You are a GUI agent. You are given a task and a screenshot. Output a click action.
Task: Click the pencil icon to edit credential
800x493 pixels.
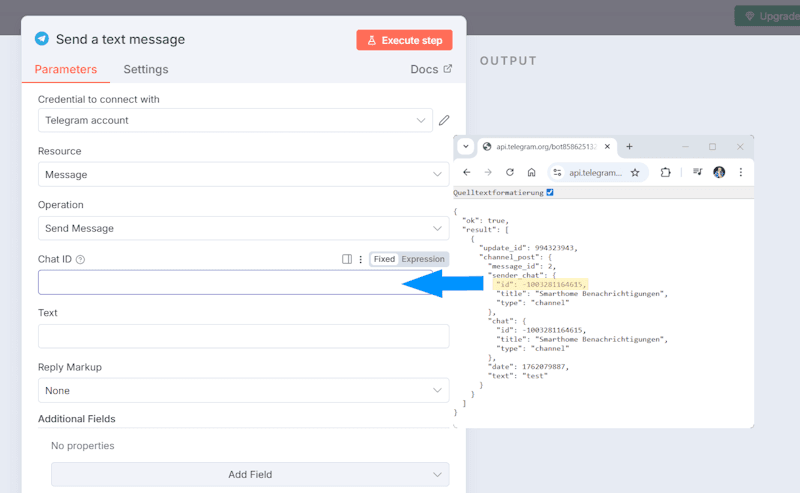click(x=444, y=121)
